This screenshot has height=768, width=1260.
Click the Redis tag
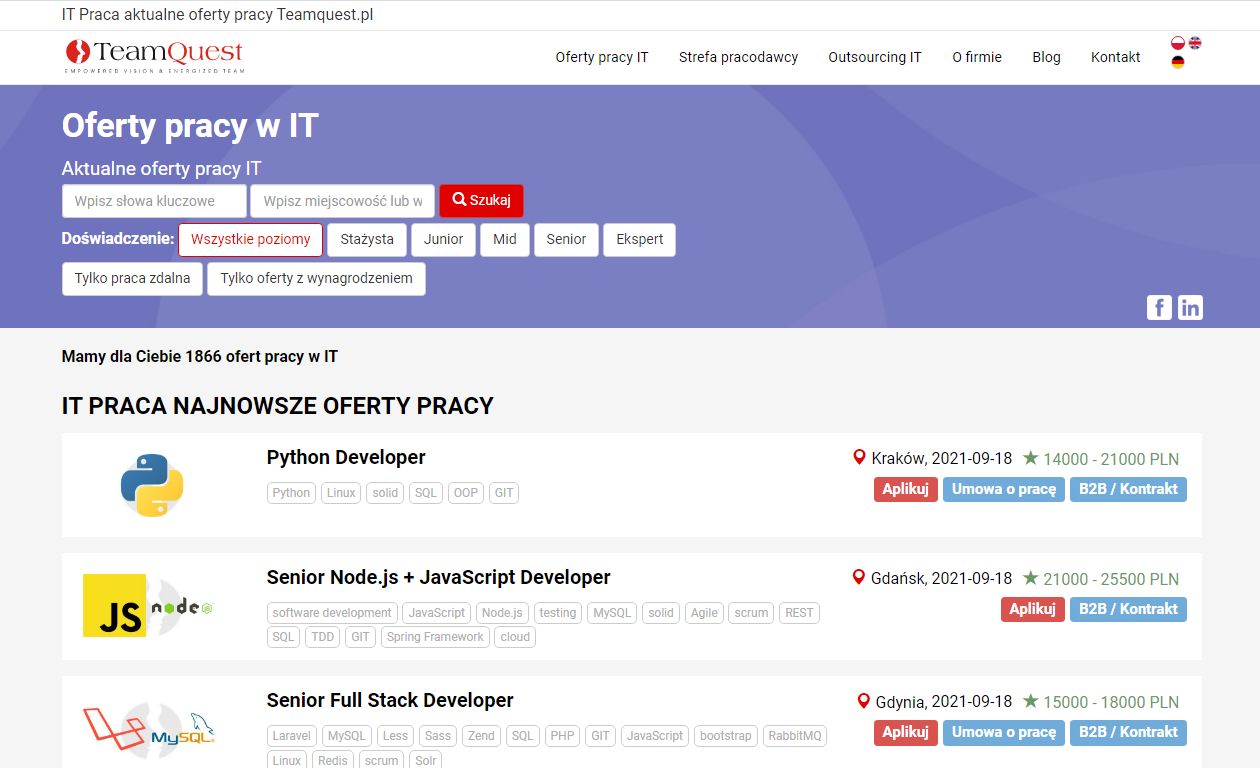(x=333, y=760)
